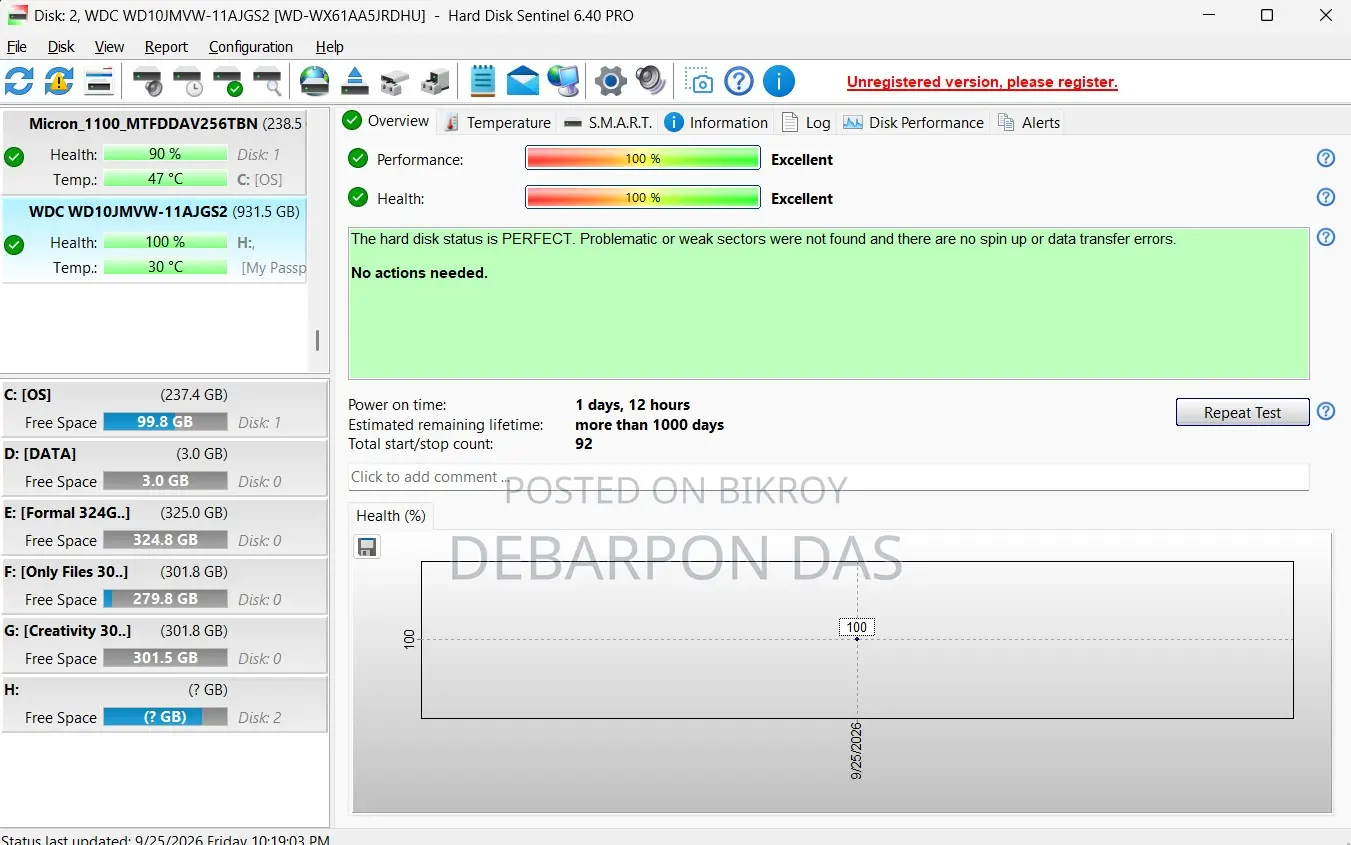This screenshot has width=1351, height=845.
Task: Switch to the Temperature tab
Action: [497, 122]
